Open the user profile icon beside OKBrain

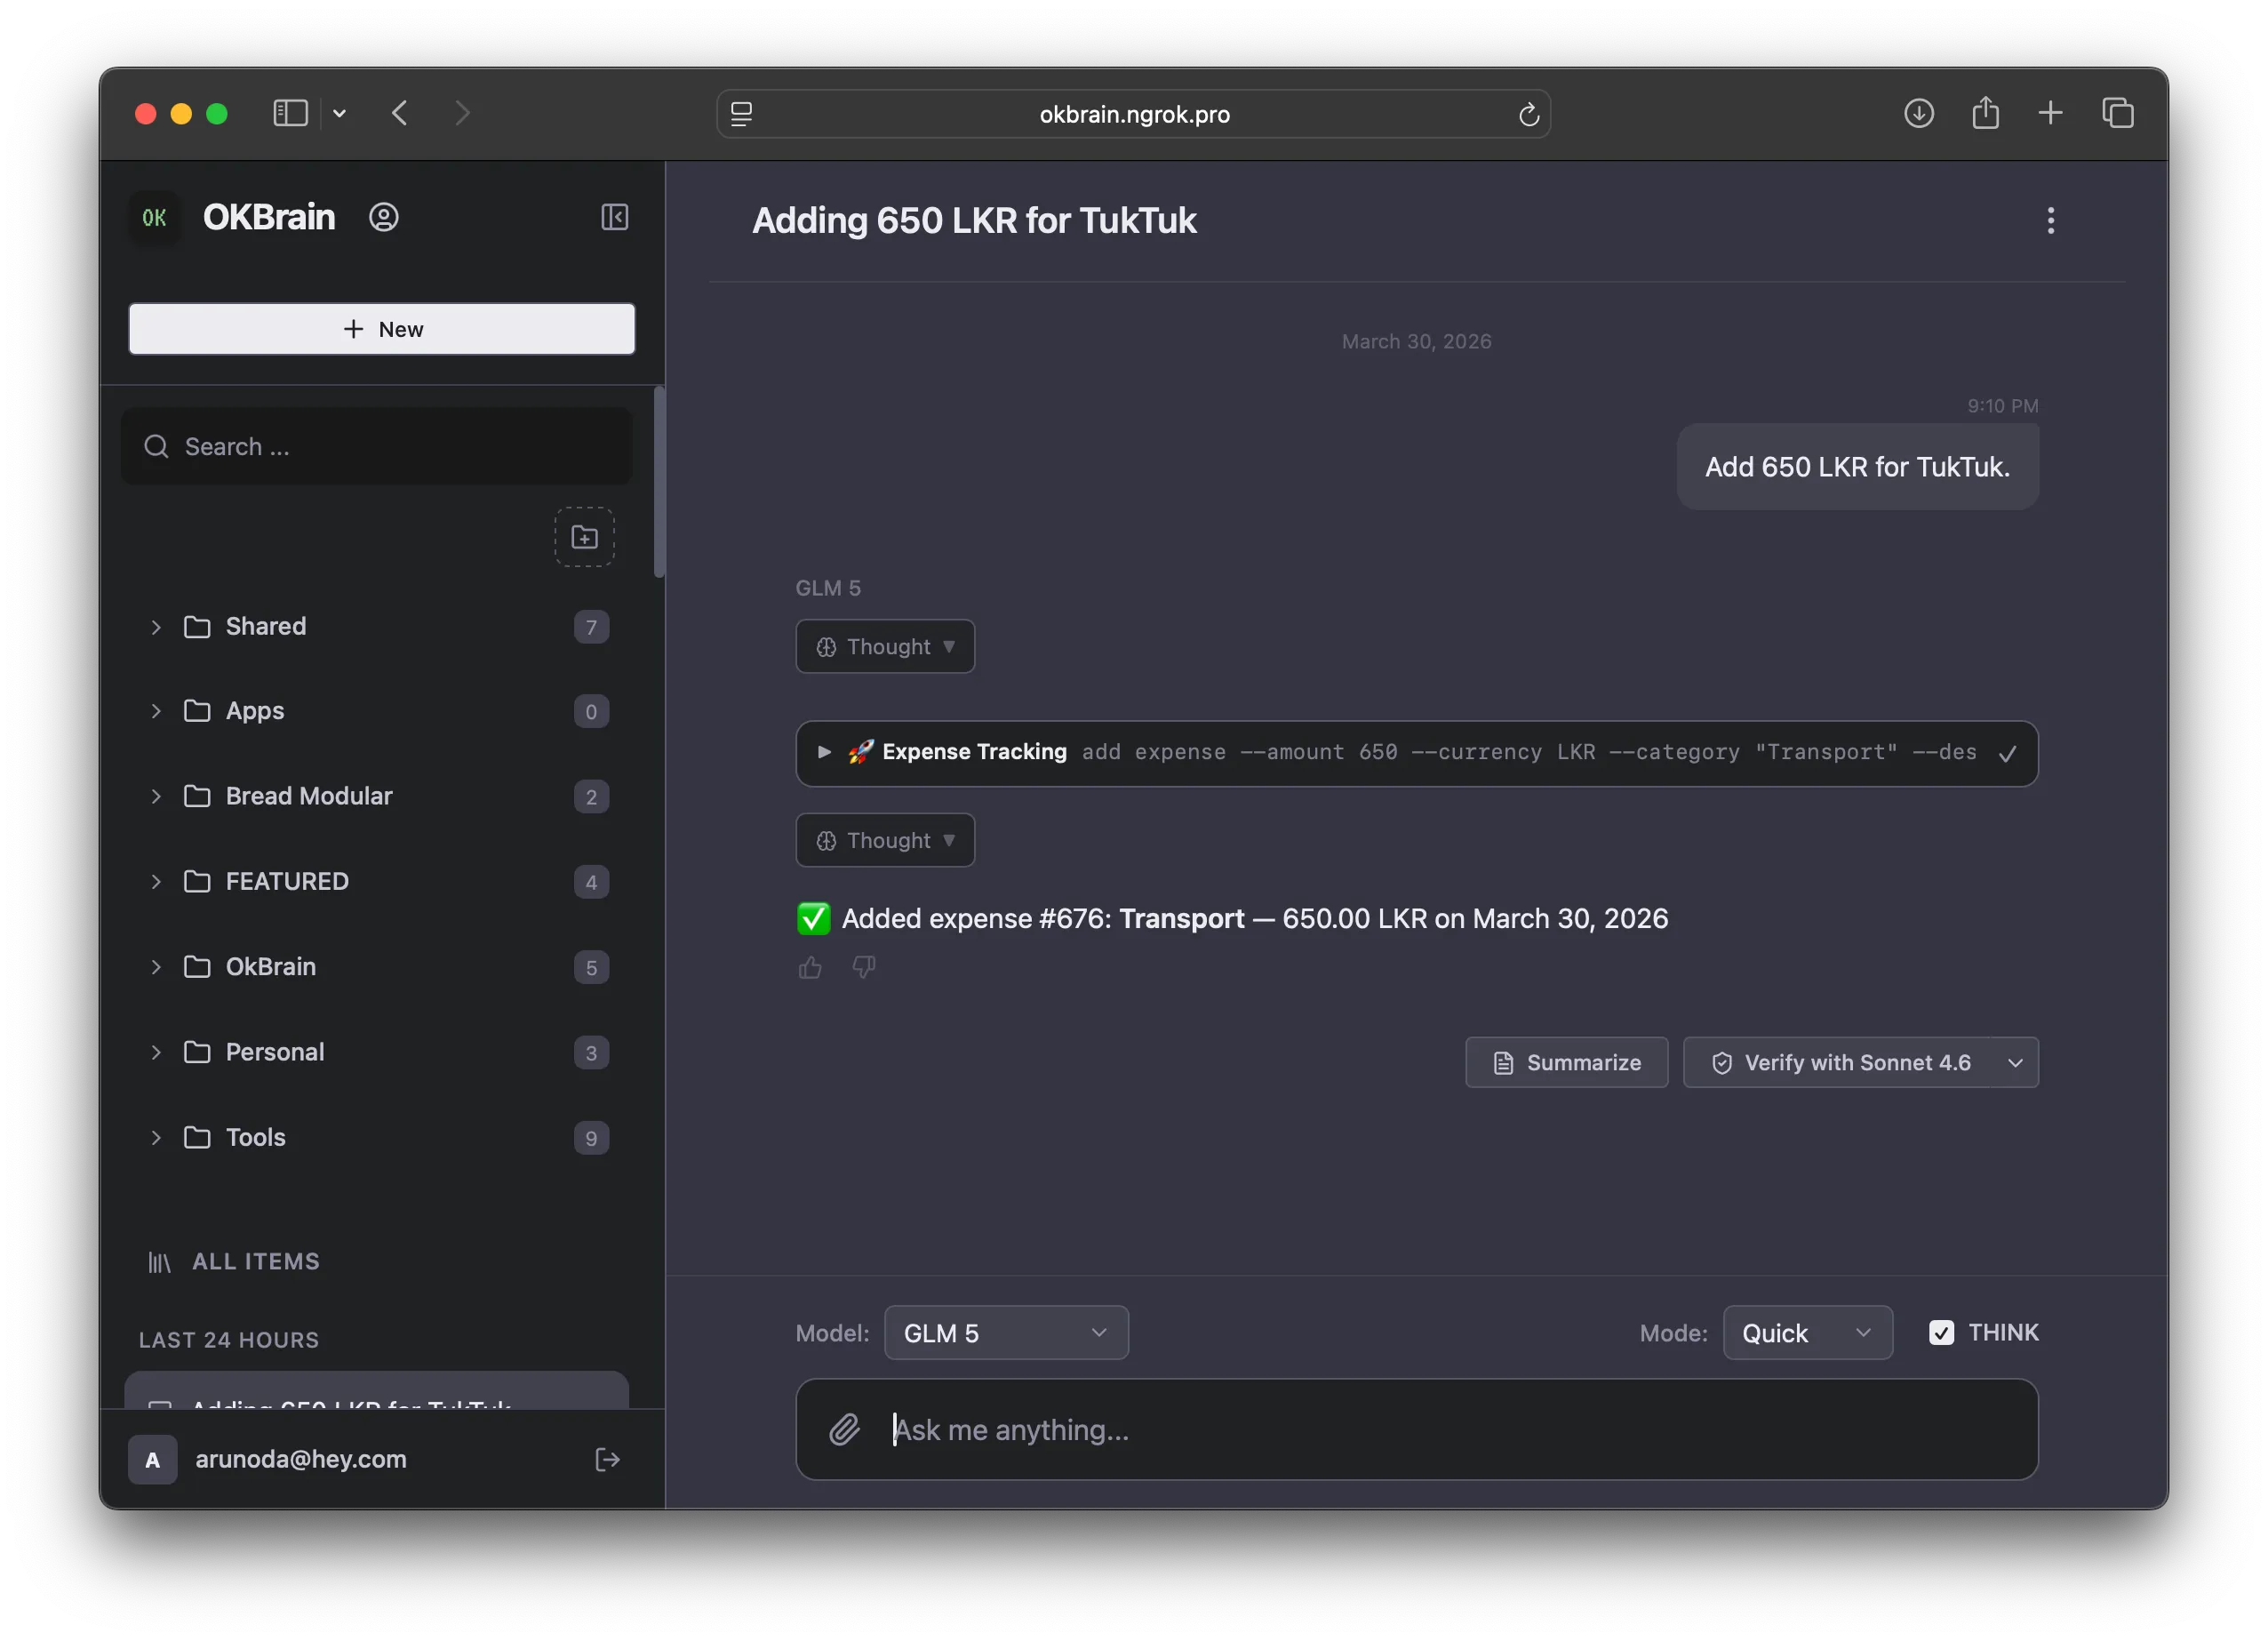tap(385, 216)
